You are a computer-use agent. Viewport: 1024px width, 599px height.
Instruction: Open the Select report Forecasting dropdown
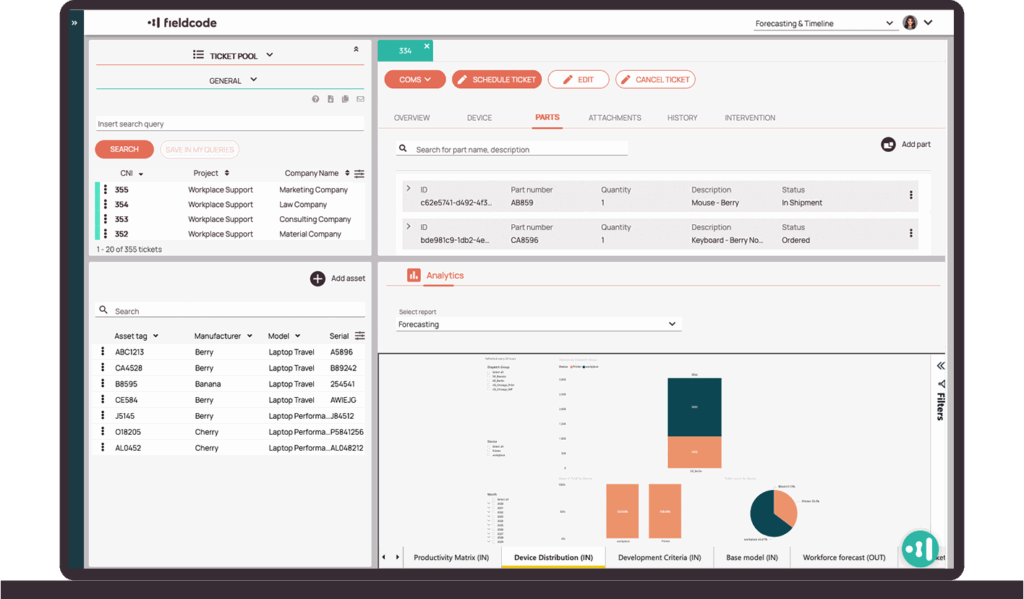pyautogui.click(x=538, y=324)
